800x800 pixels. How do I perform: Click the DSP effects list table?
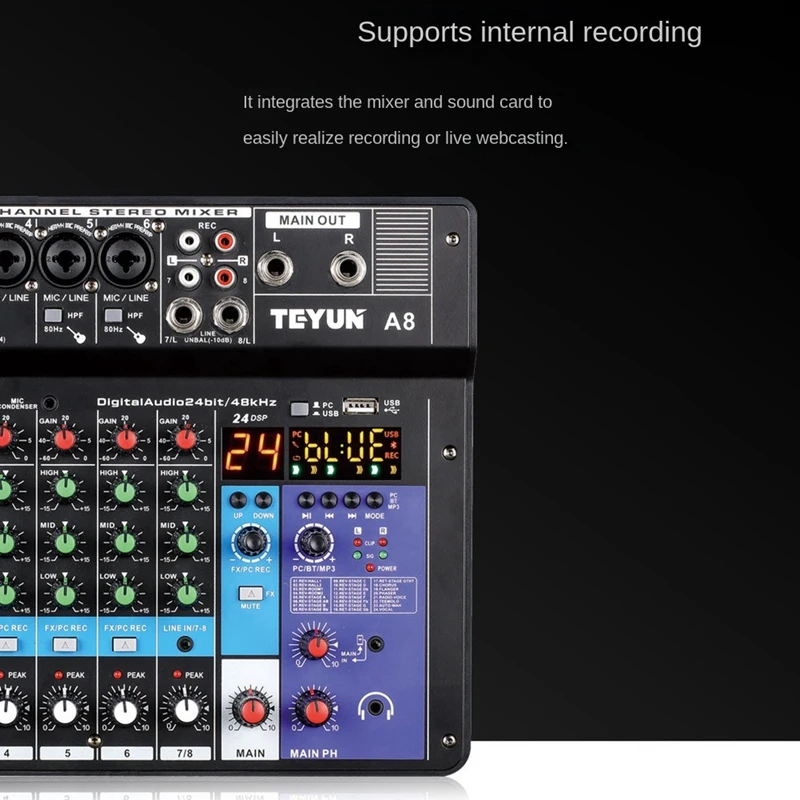[x=354, y=595]
